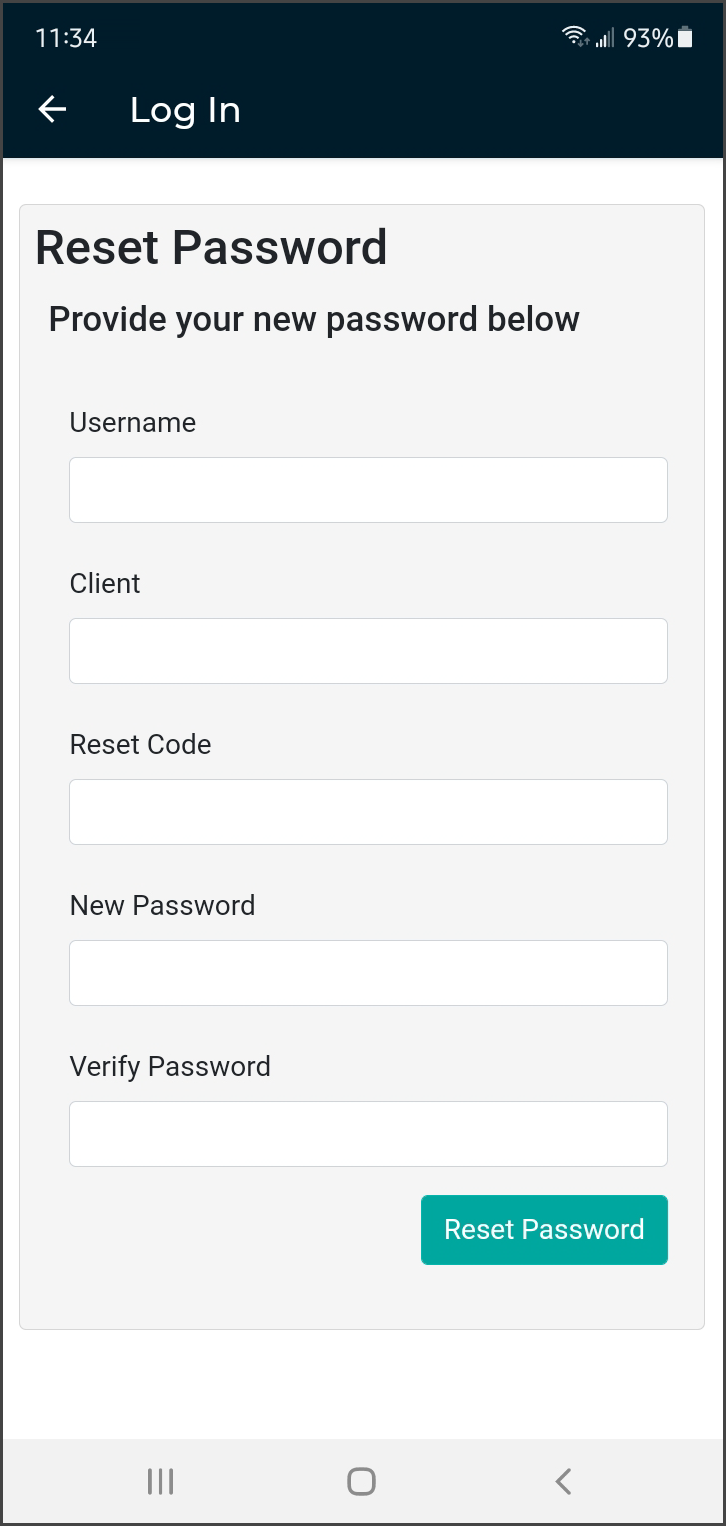Select the Reset Code field
726x1526 pixels.
(368, 812)
